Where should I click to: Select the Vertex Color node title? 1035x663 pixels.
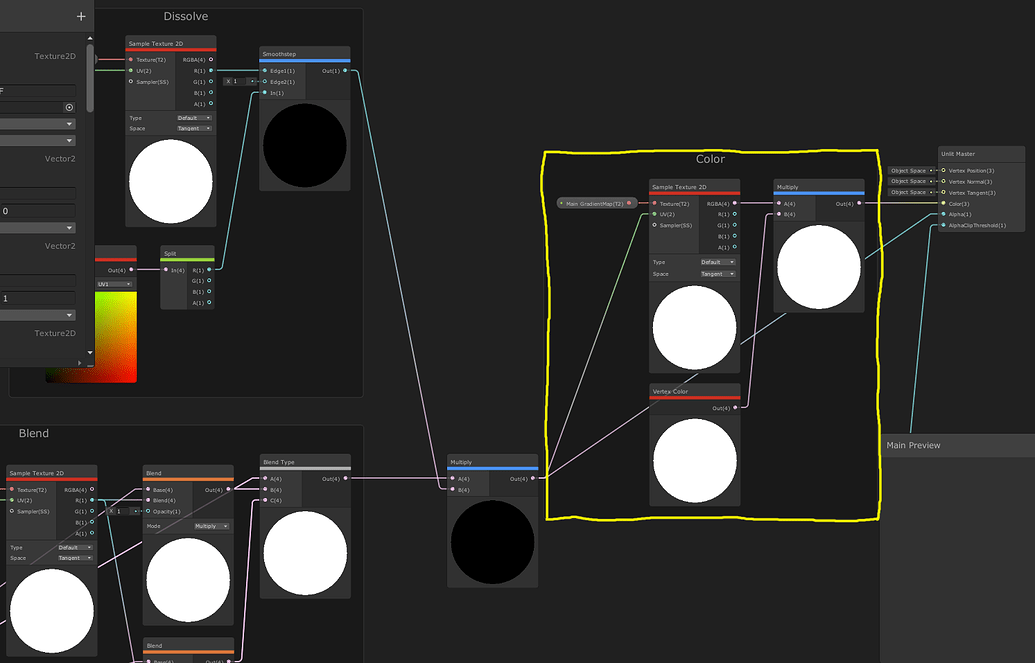(671, 392)
